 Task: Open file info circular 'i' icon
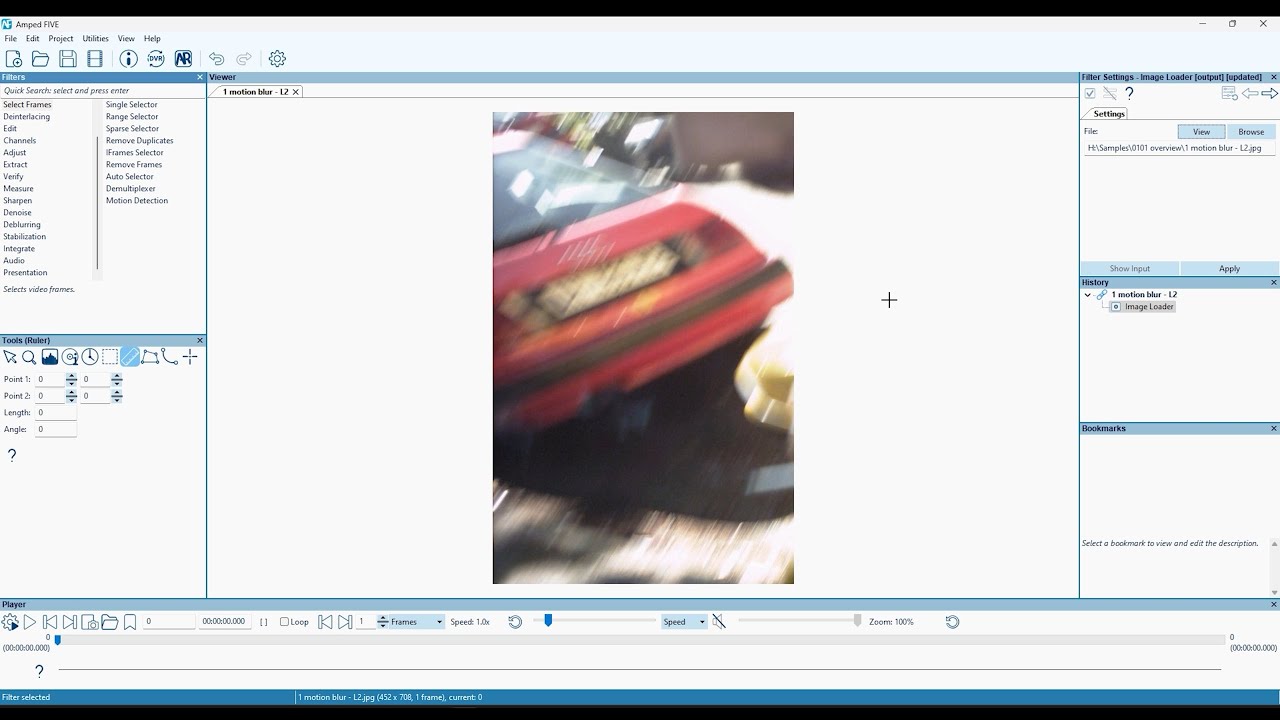(x=129, y=59)
